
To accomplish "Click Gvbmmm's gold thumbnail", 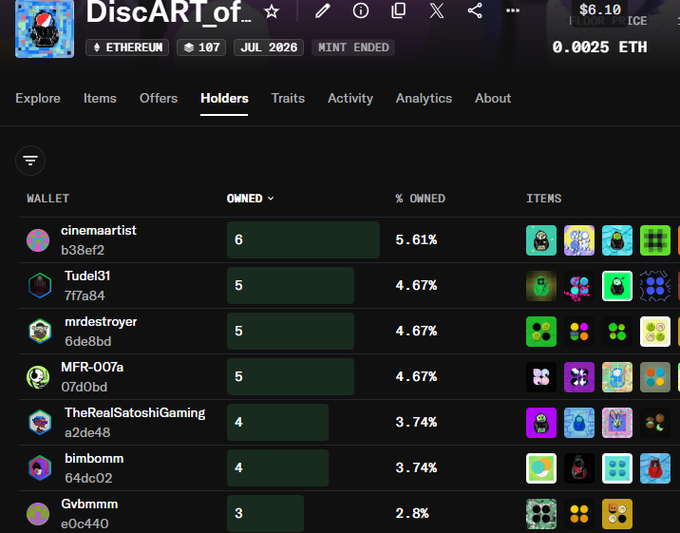I will tap(617, 514).
